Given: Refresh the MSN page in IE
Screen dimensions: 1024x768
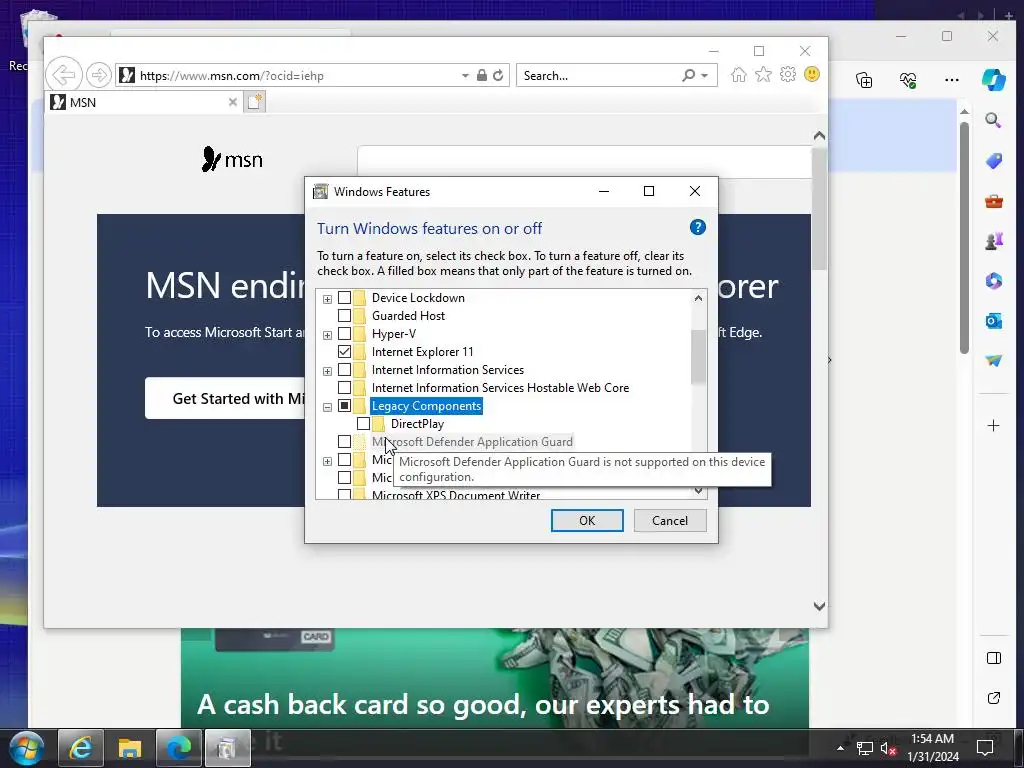Looking at the screenshot, I should click(x=498, y=75).
